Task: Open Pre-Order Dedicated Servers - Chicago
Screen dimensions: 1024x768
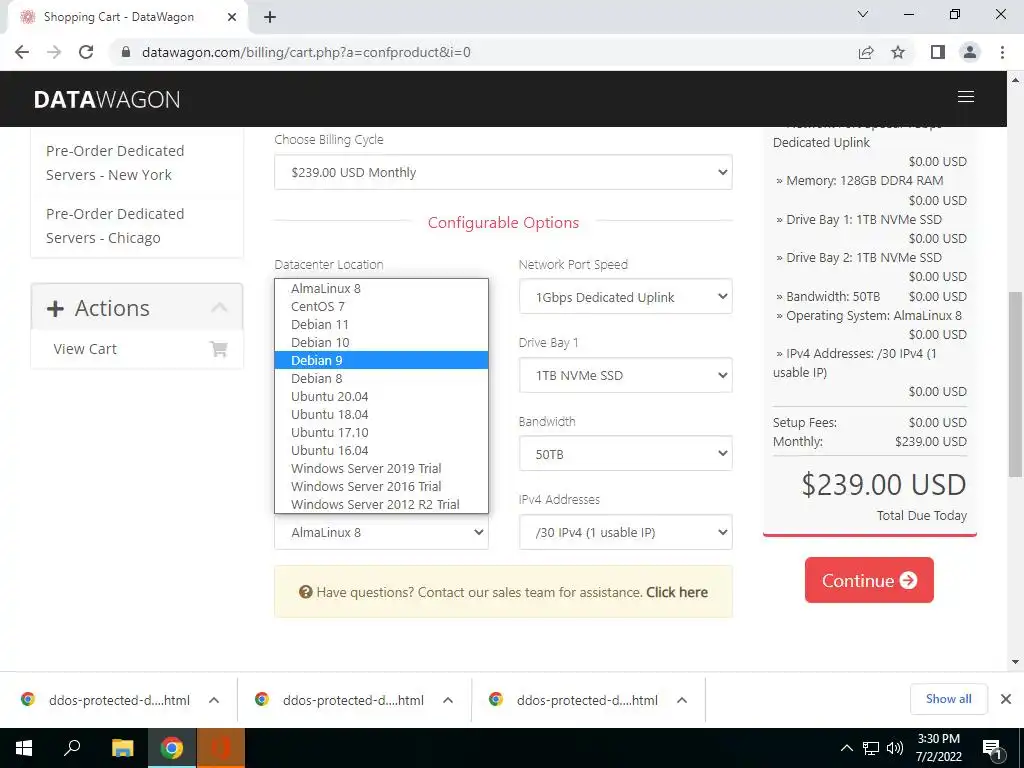Action: (115, 226)
